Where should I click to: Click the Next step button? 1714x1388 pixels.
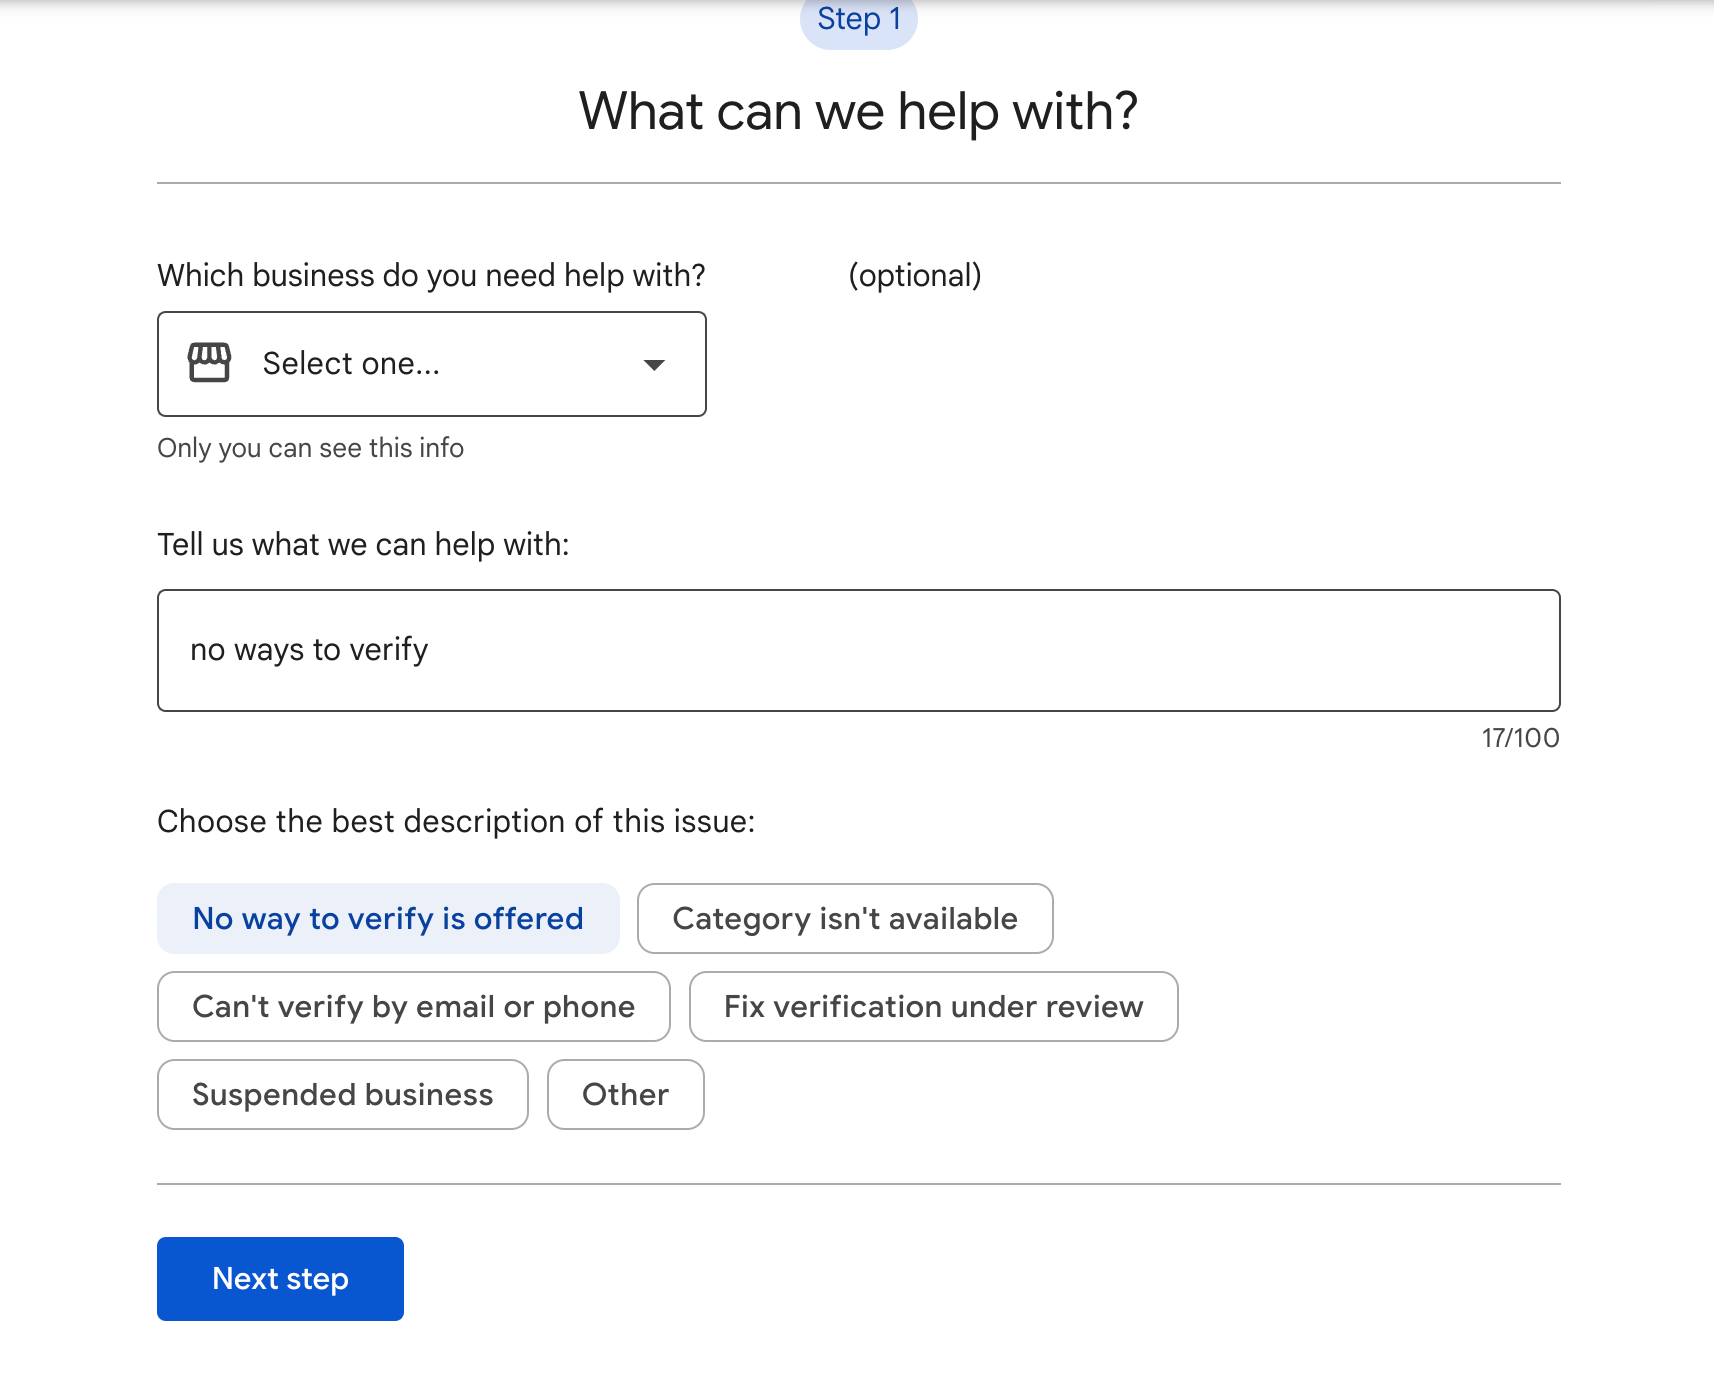coord(279,1278)
